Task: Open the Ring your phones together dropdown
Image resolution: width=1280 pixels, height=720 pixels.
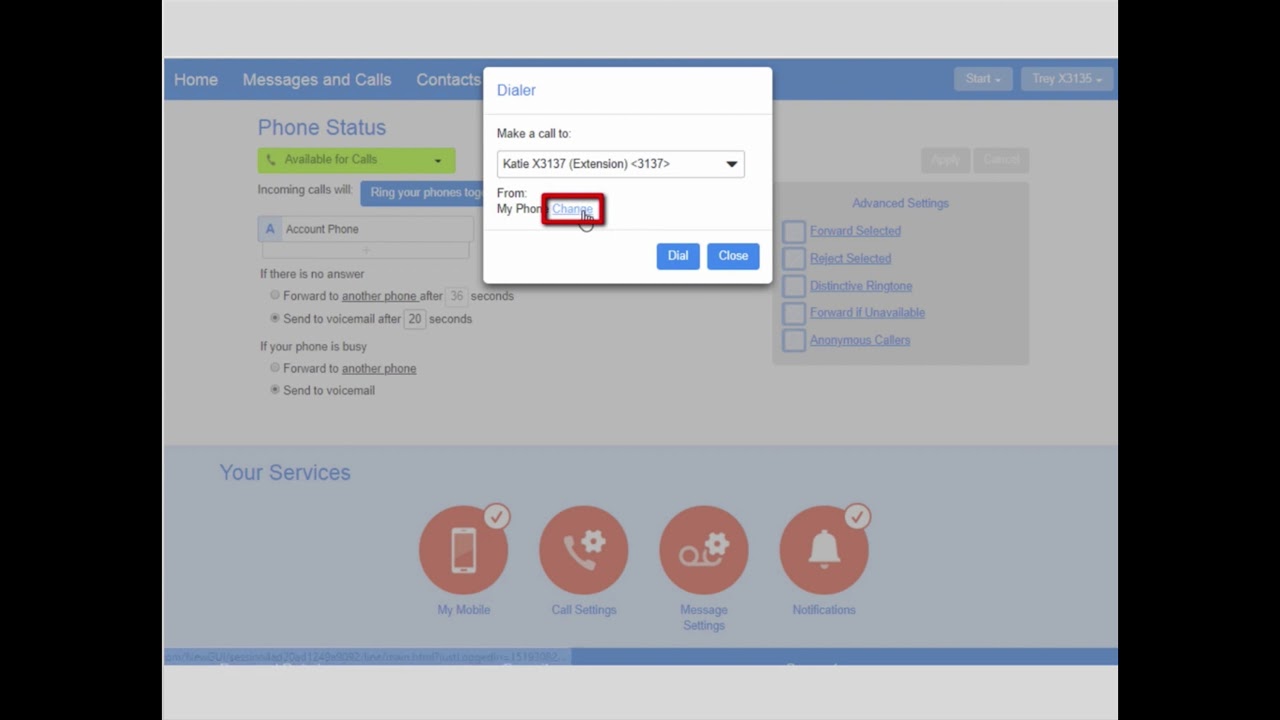Action: click(422, 192)
